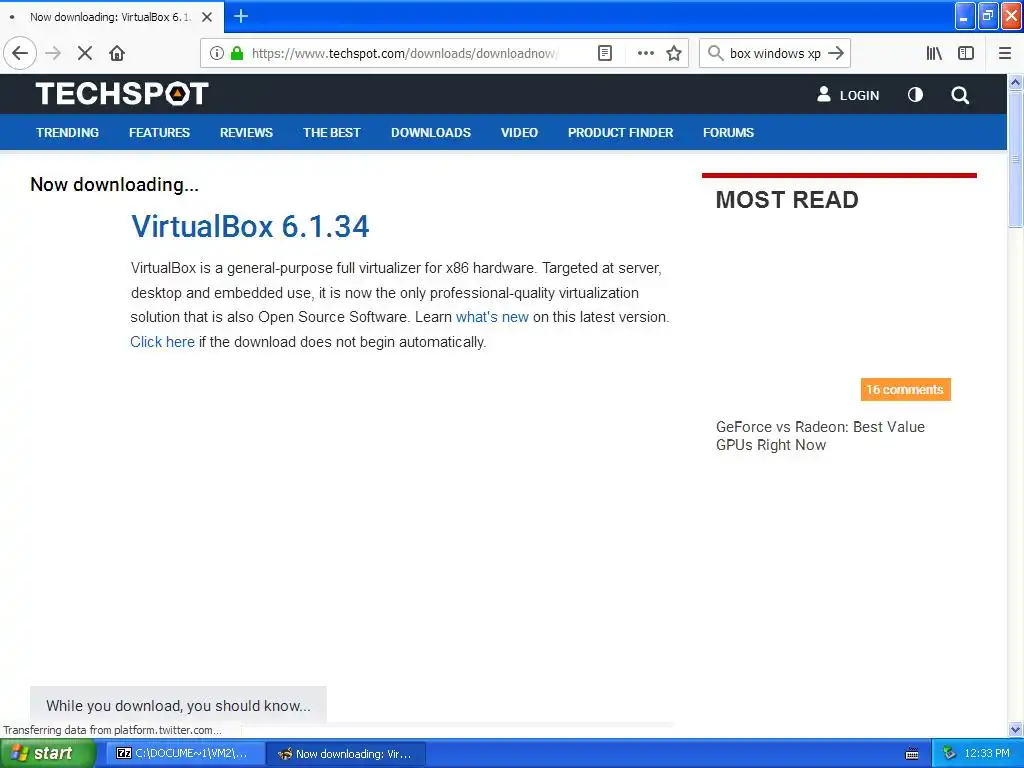Open the FEATURES section

coord(159,133)
